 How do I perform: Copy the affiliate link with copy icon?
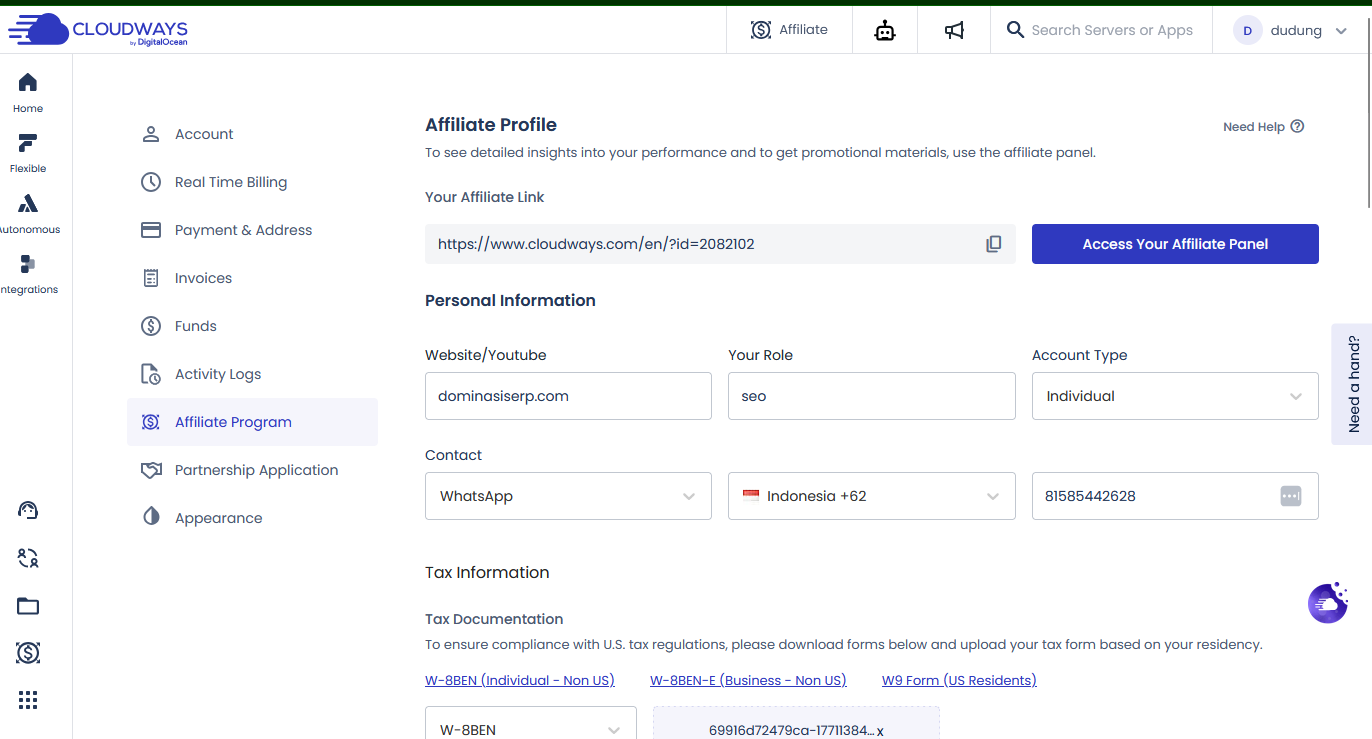(994, 244)
